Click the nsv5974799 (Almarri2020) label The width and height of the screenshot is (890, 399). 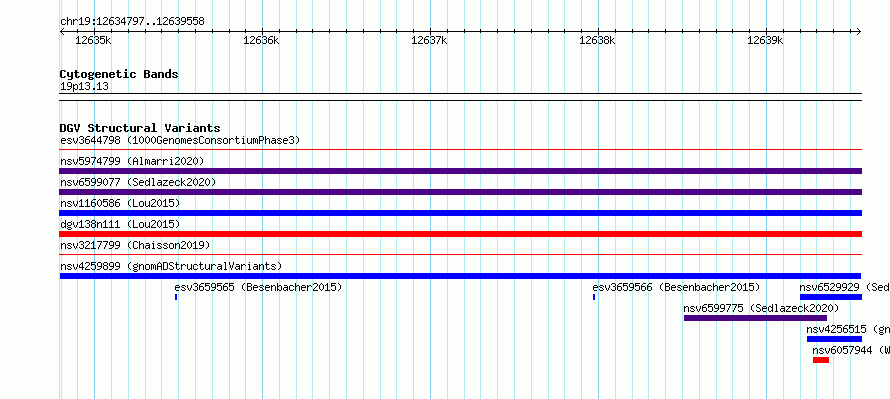click(132, 161)
